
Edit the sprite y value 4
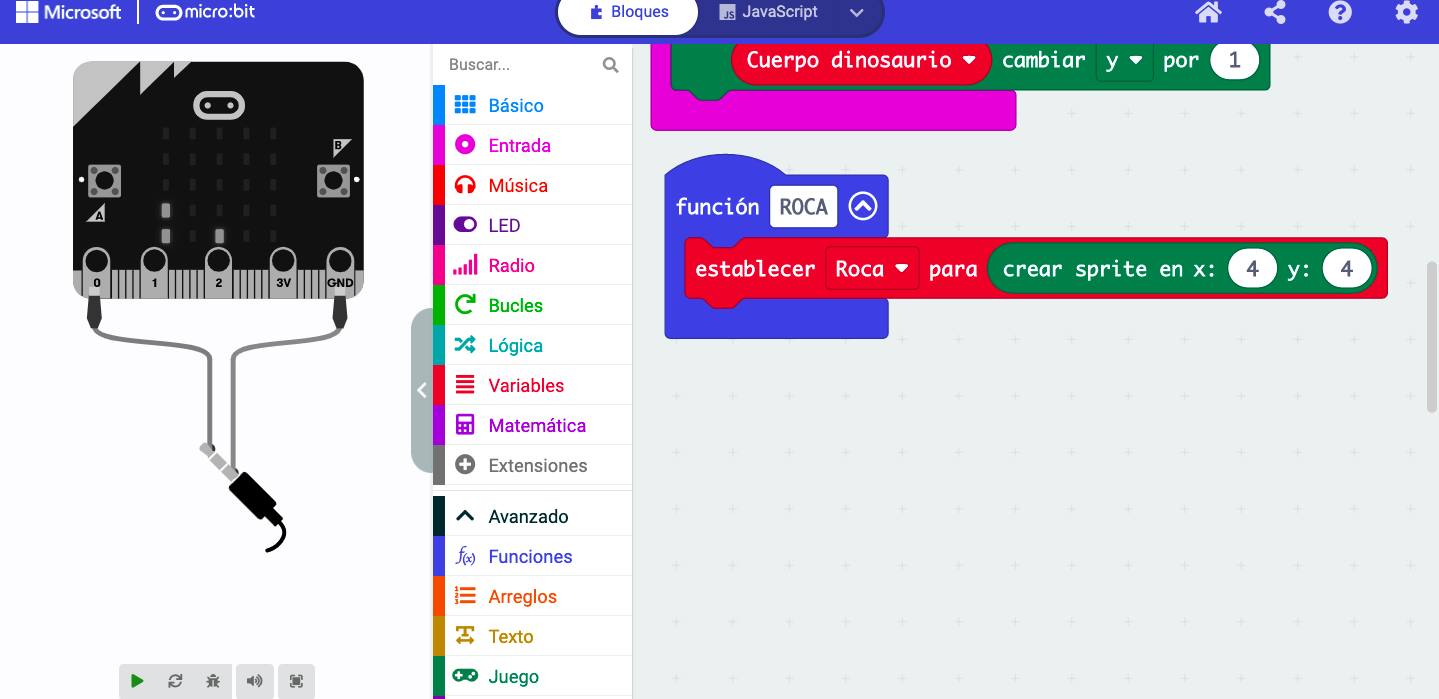1346,269
